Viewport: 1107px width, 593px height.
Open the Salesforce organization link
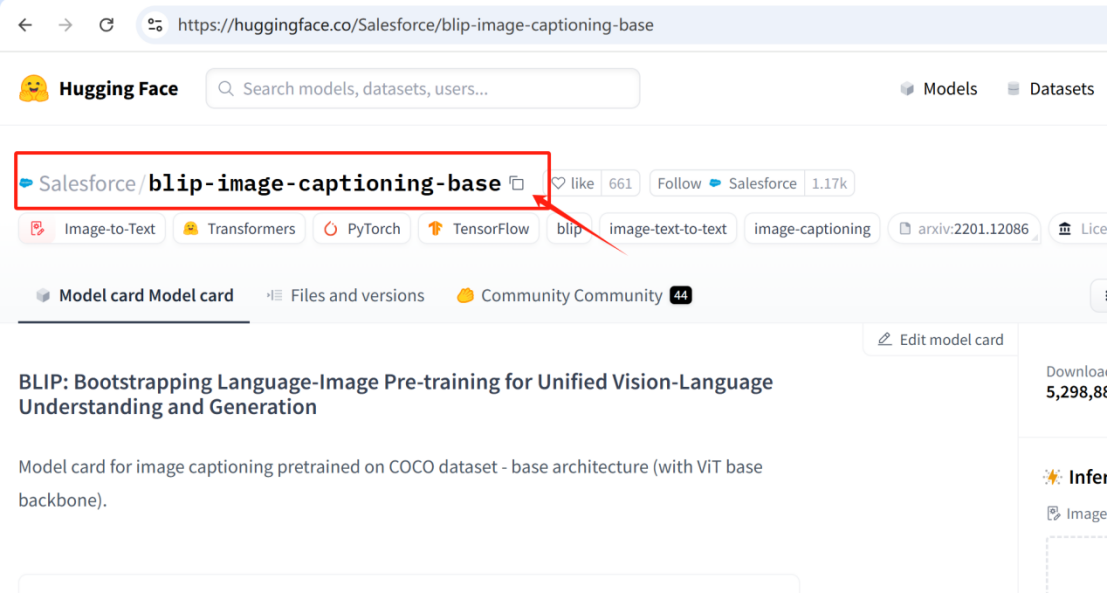click(x=87, y=183)
